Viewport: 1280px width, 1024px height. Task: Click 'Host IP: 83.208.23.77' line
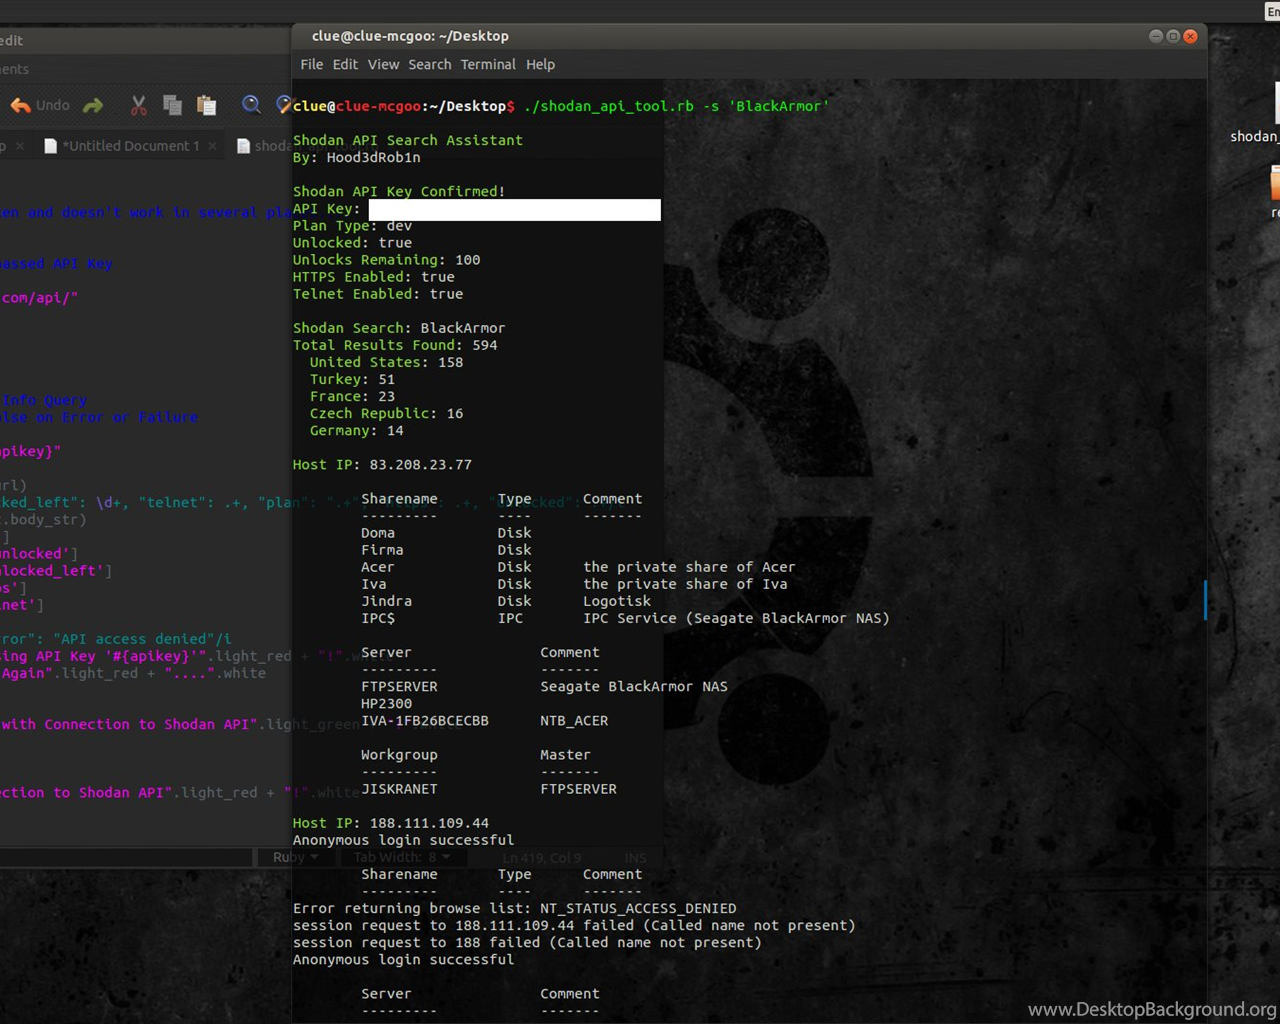[x=382, y=464]
